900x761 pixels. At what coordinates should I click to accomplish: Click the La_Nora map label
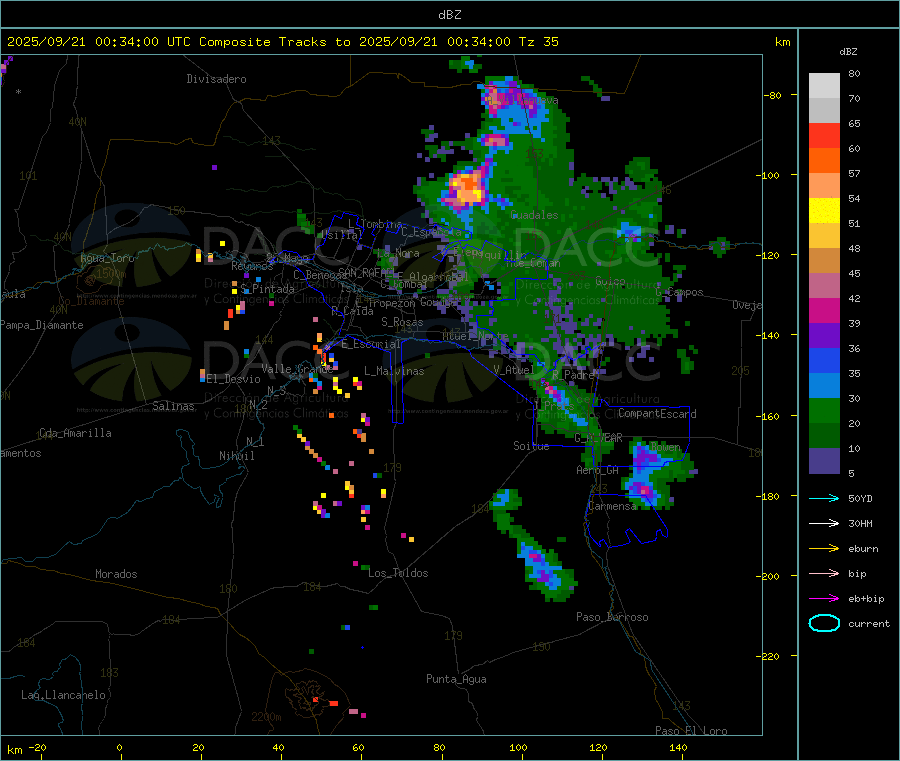tap(398, 253)
